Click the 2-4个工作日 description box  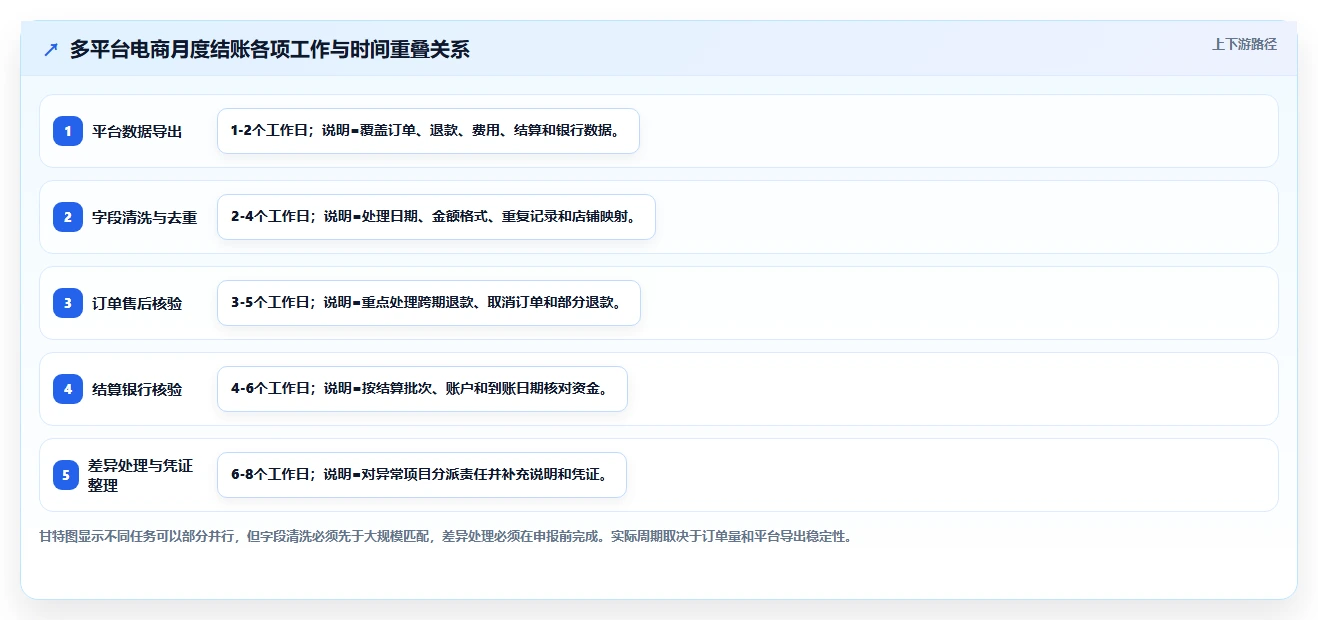[x=436, y=217]
